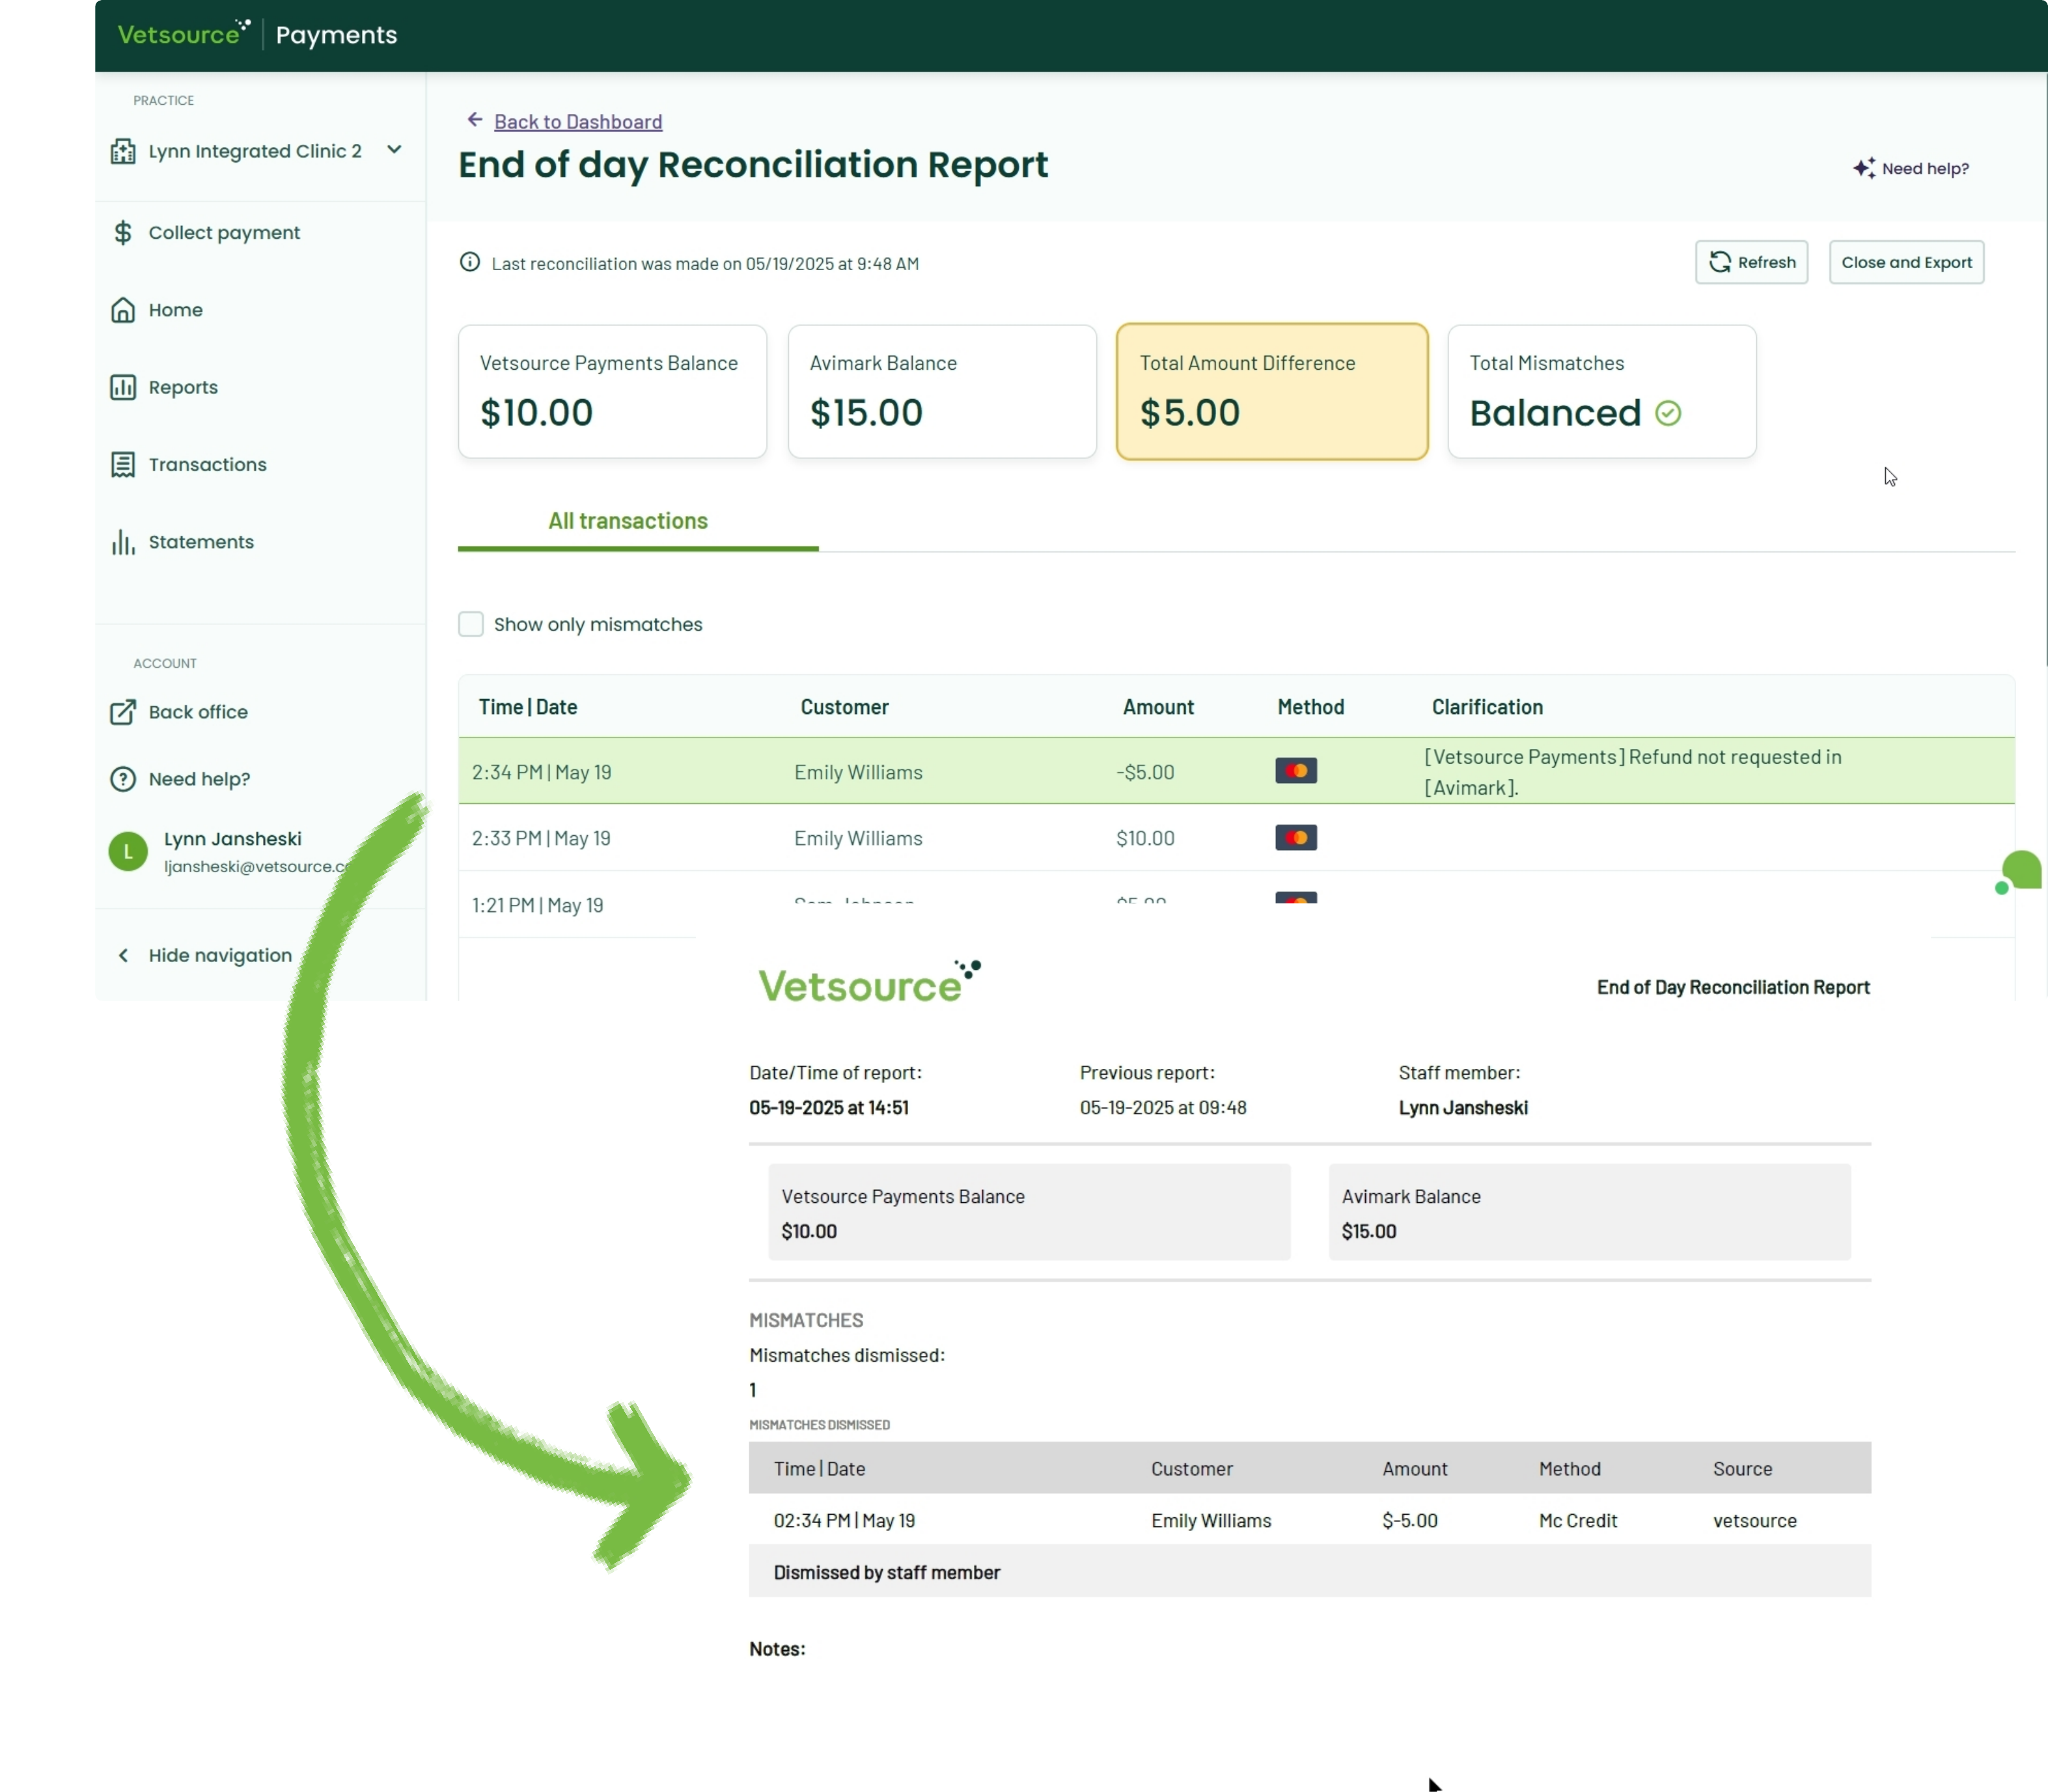This screenshot has width=2048, height=1792.
Task: Open the Reports section
Action: [183, 387]
